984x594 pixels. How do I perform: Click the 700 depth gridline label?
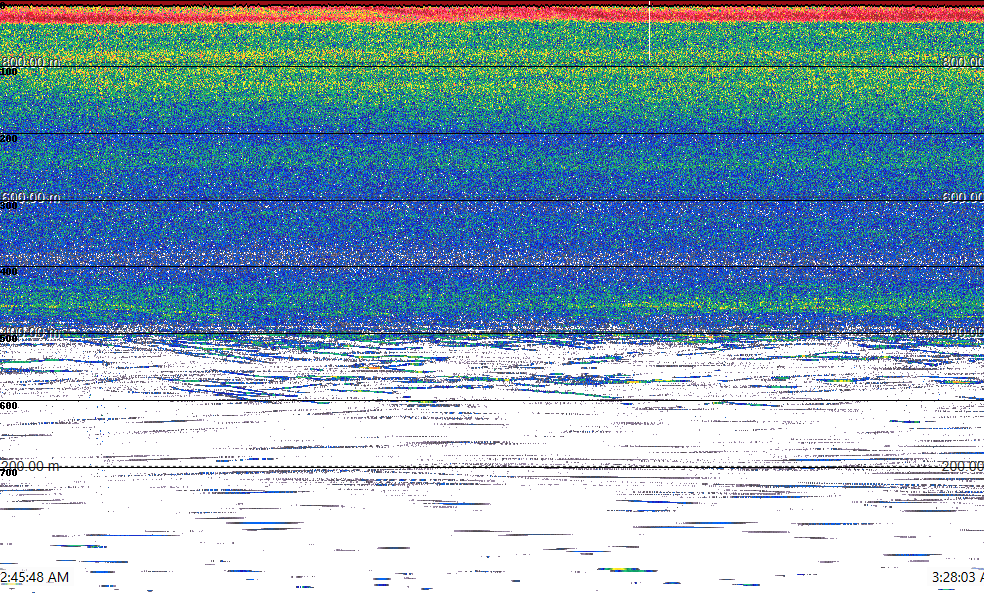(9, 473)
